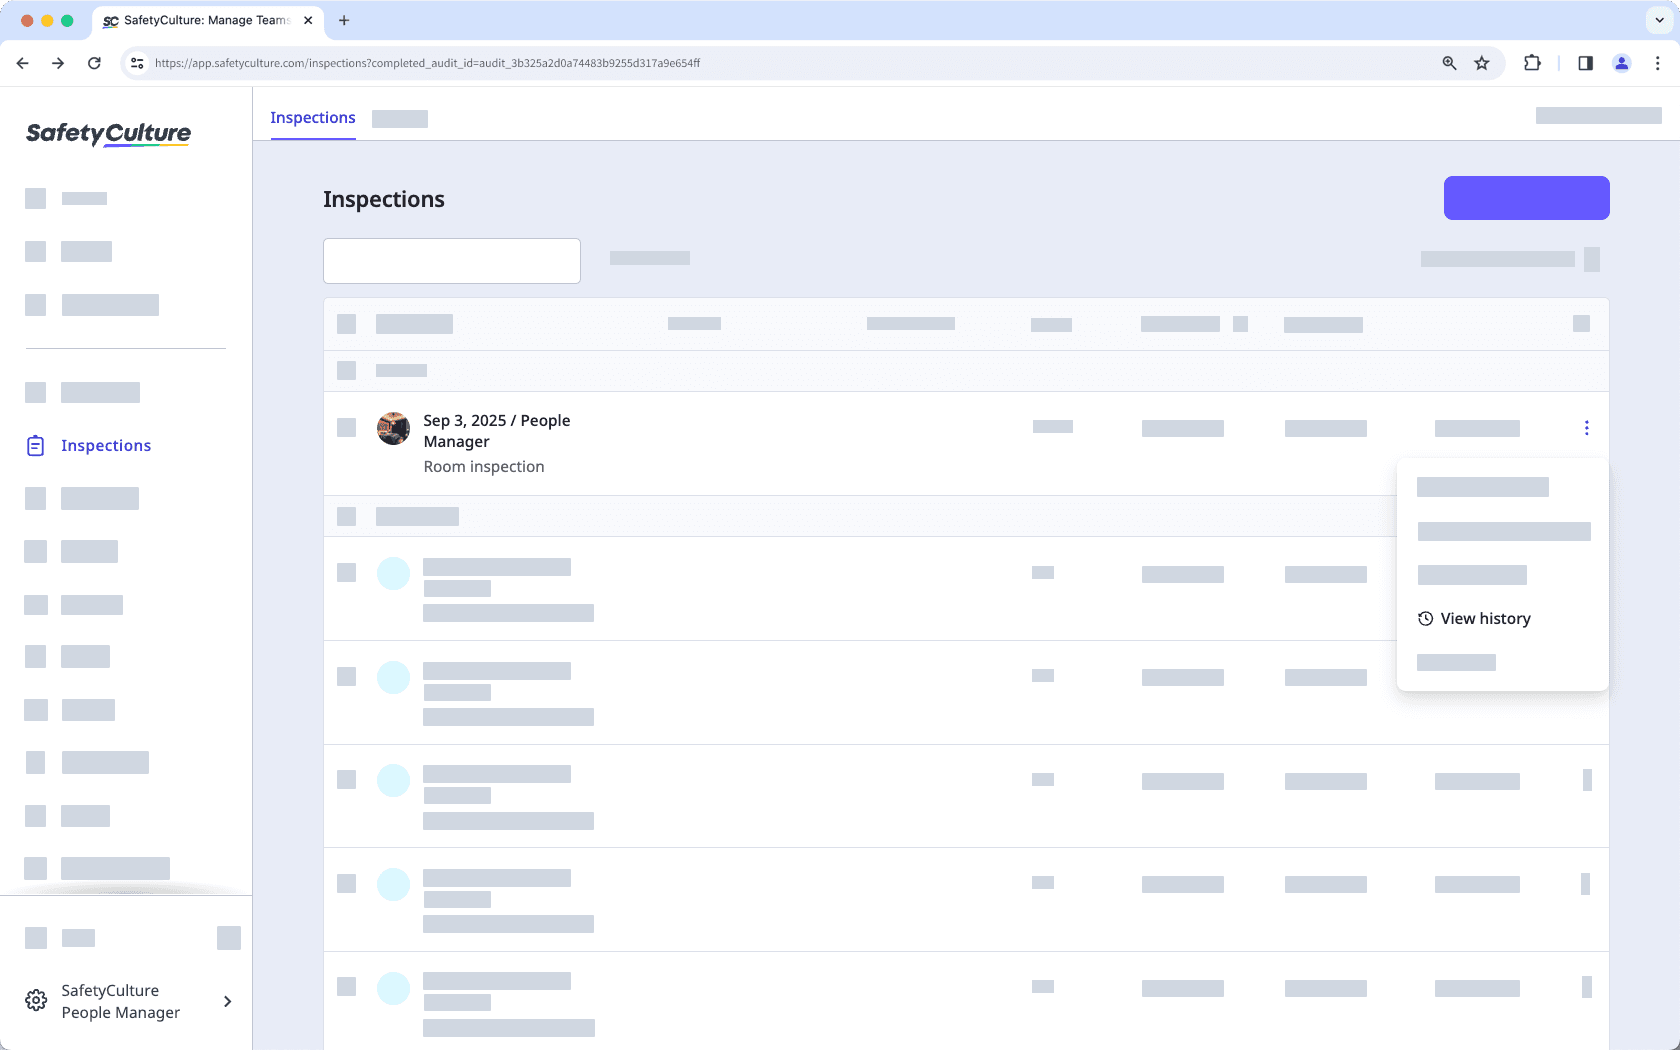Bookmark the page with the star icon

[1481, 63]
